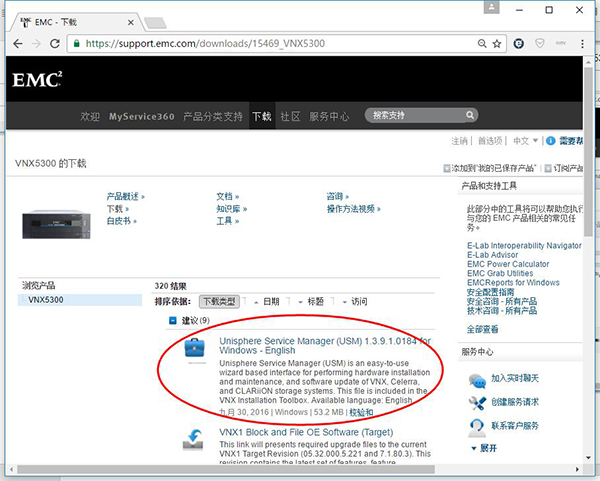Viewport: 600px width, 481px height.
Task: Click the shield extension icon
Action: [540, 43]
